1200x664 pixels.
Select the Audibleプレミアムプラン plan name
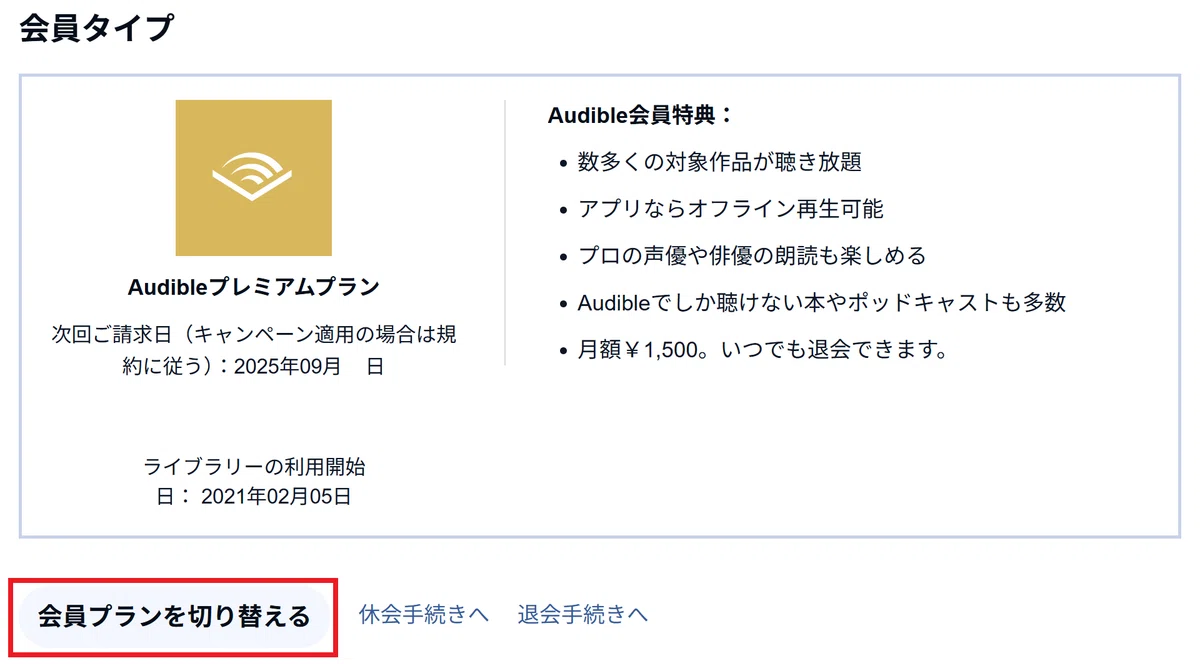point(254,287)
